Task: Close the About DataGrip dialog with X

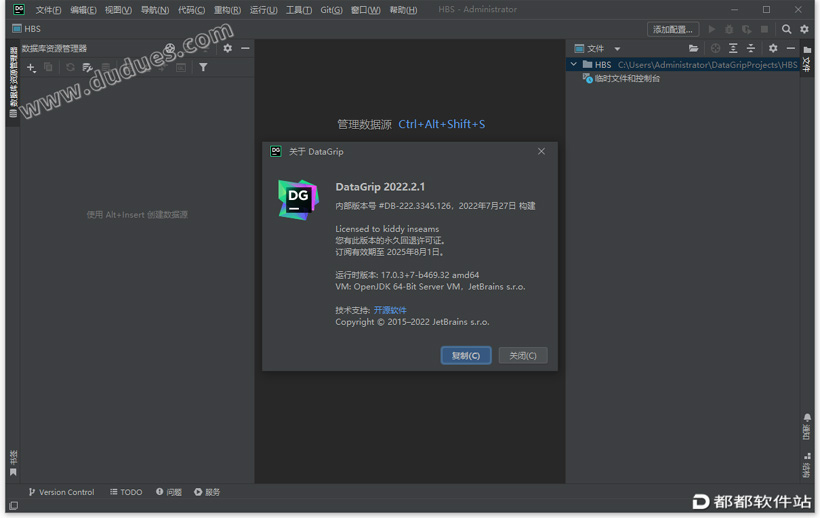Action: click(x=541, y=151)
